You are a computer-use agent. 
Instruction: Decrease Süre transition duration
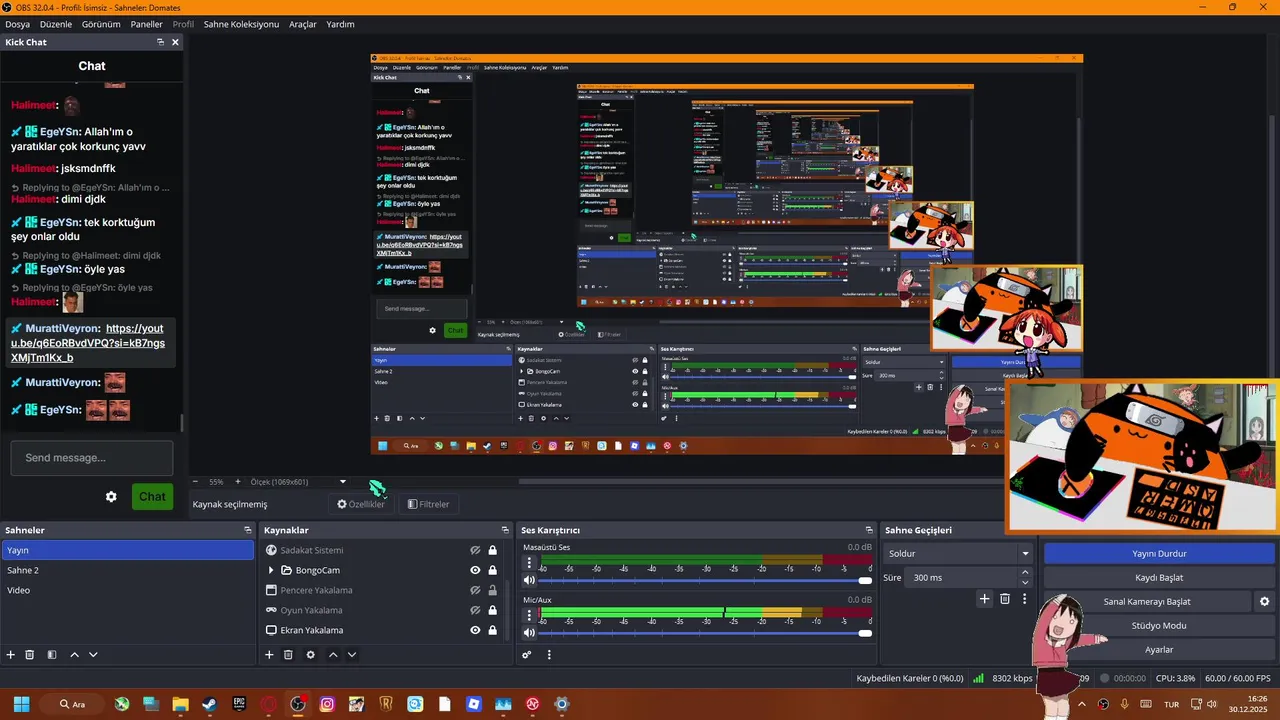click(x=1025, y=582)
